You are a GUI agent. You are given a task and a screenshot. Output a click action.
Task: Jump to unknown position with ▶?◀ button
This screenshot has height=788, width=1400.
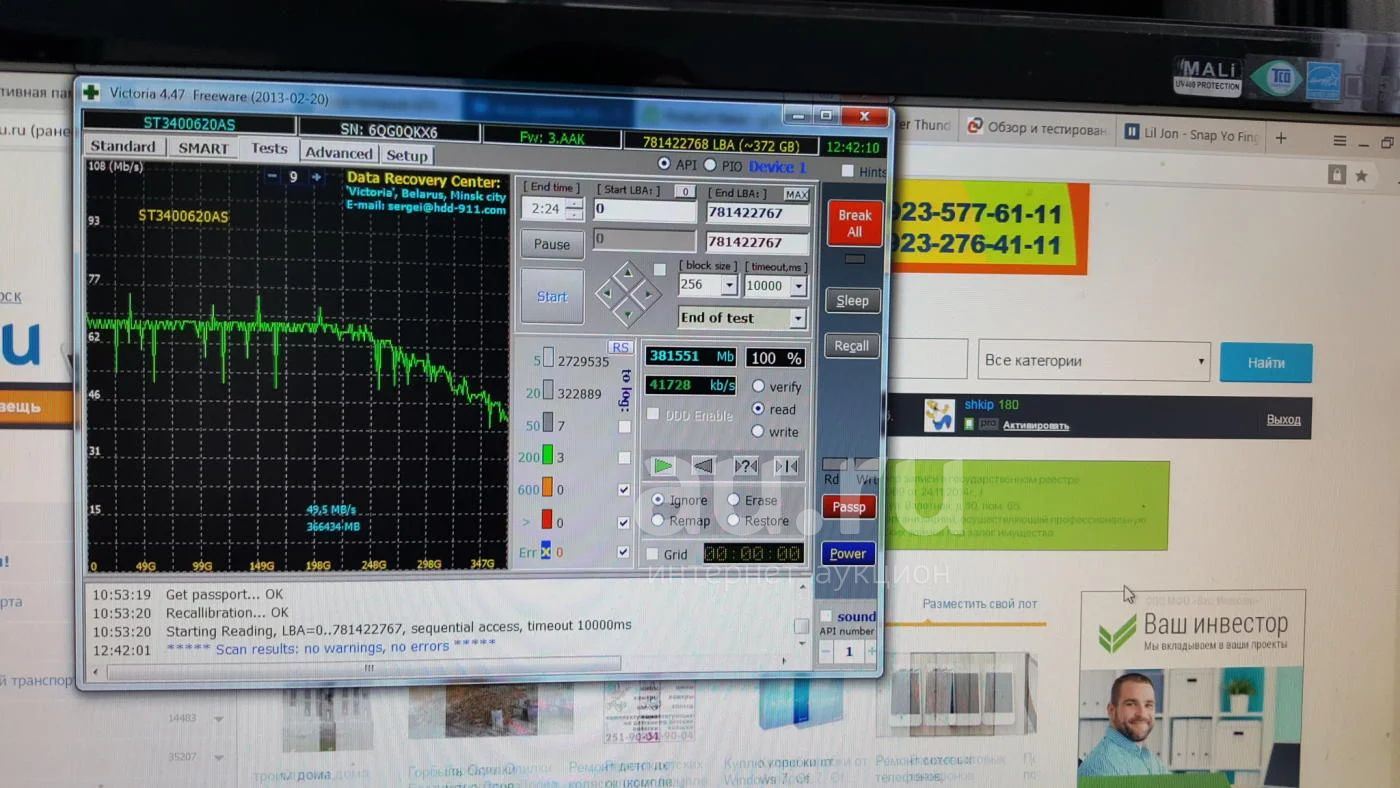(x=745, y=466)
